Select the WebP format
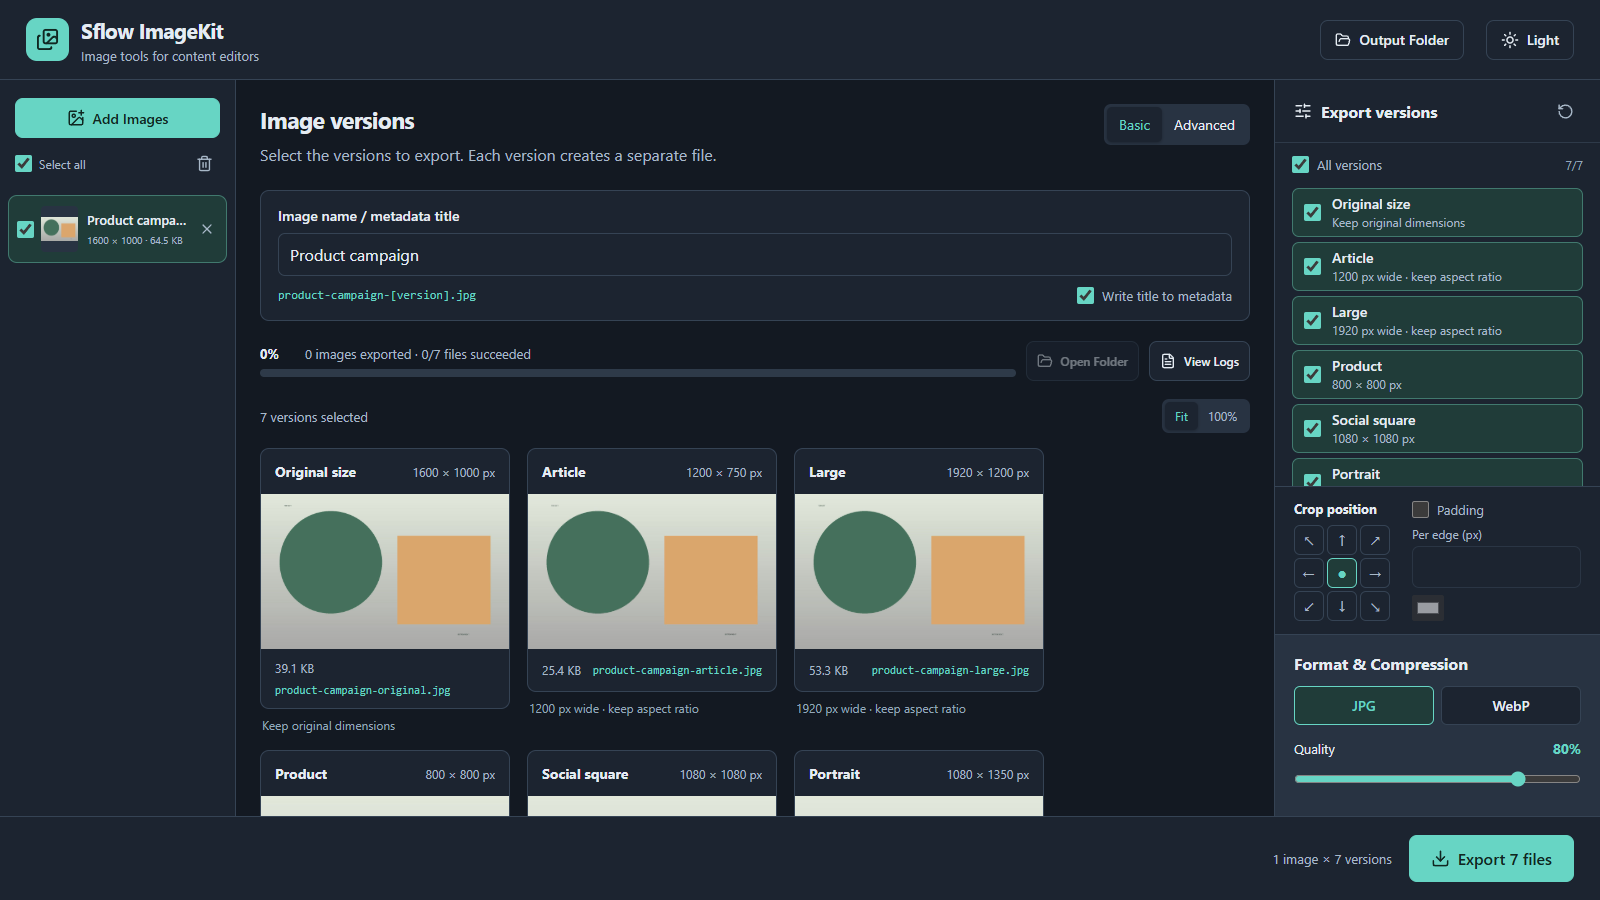The width and height of the screenshot is (1600, 900). [x=1510, y=706]
